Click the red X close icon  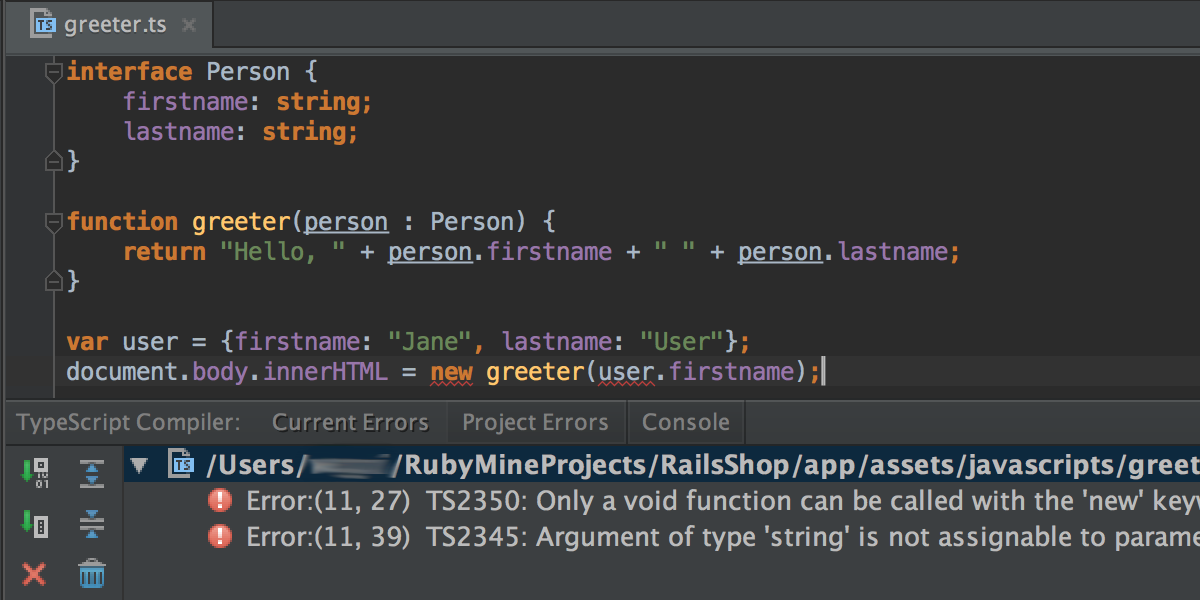(34, 574)
